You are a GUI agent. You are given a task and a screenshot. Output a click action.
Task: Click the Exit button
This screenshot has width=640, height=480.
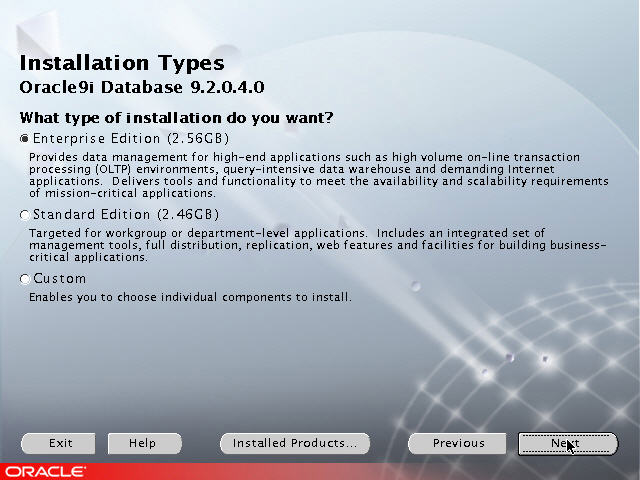pos(58,443)
